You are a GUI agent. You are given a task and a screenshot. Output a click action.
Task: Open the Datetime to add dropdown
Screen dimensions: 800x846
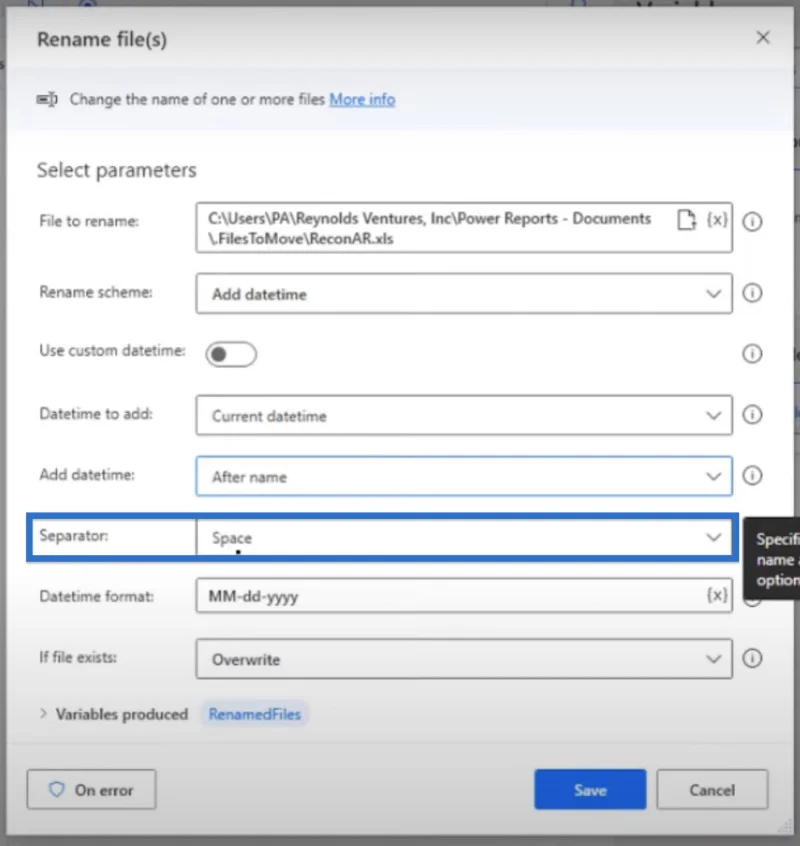[464, 415]
